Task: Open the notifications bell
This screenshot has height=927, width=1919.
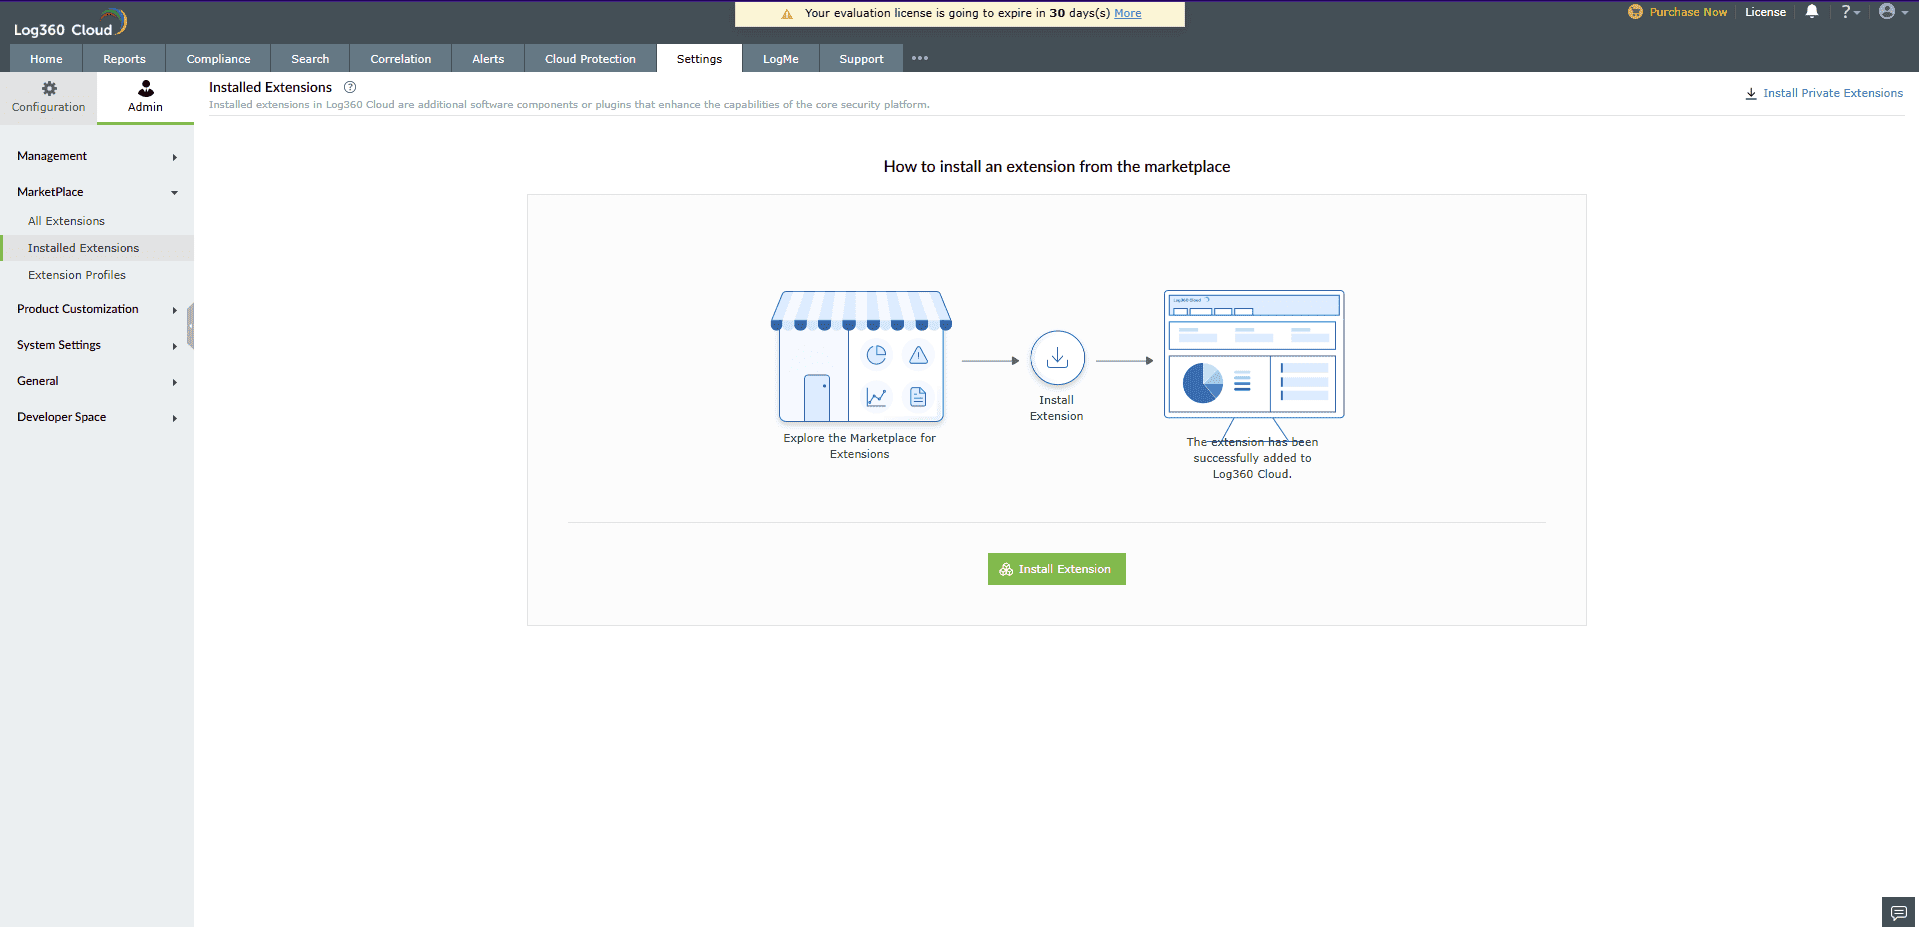Action: (1812, 12)
